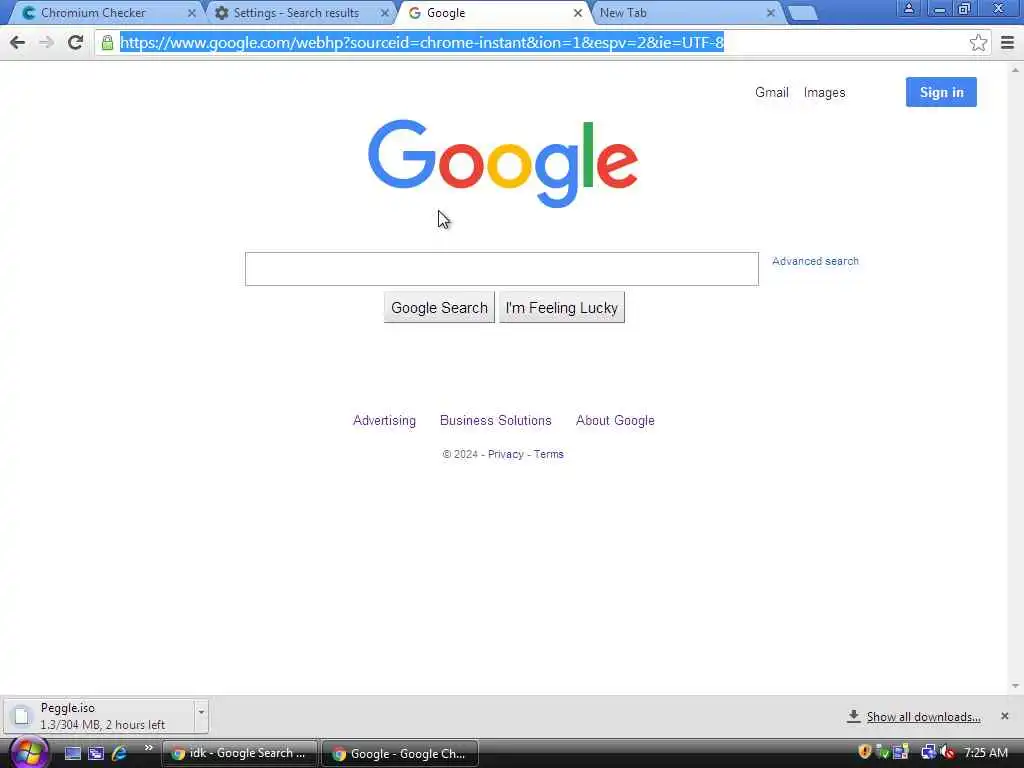
Task: Open Images link
Action: tap(824, 93)
